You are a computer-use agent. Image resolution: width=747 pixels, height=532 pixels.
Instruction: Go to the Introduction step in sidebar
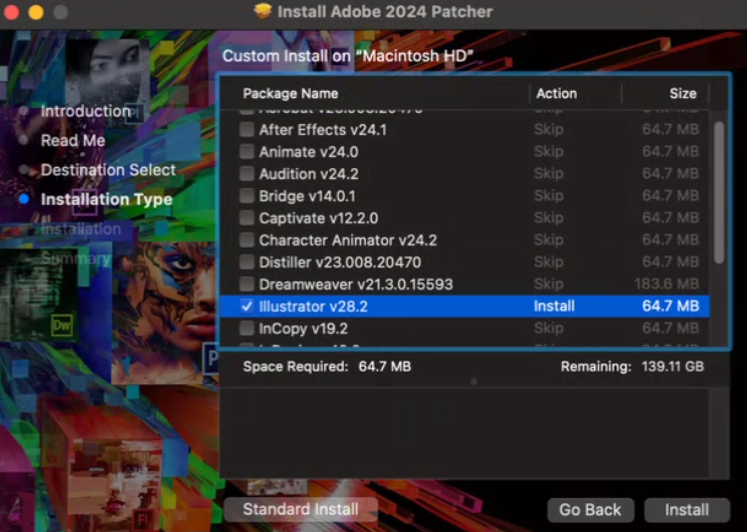[x=85, y=111]
